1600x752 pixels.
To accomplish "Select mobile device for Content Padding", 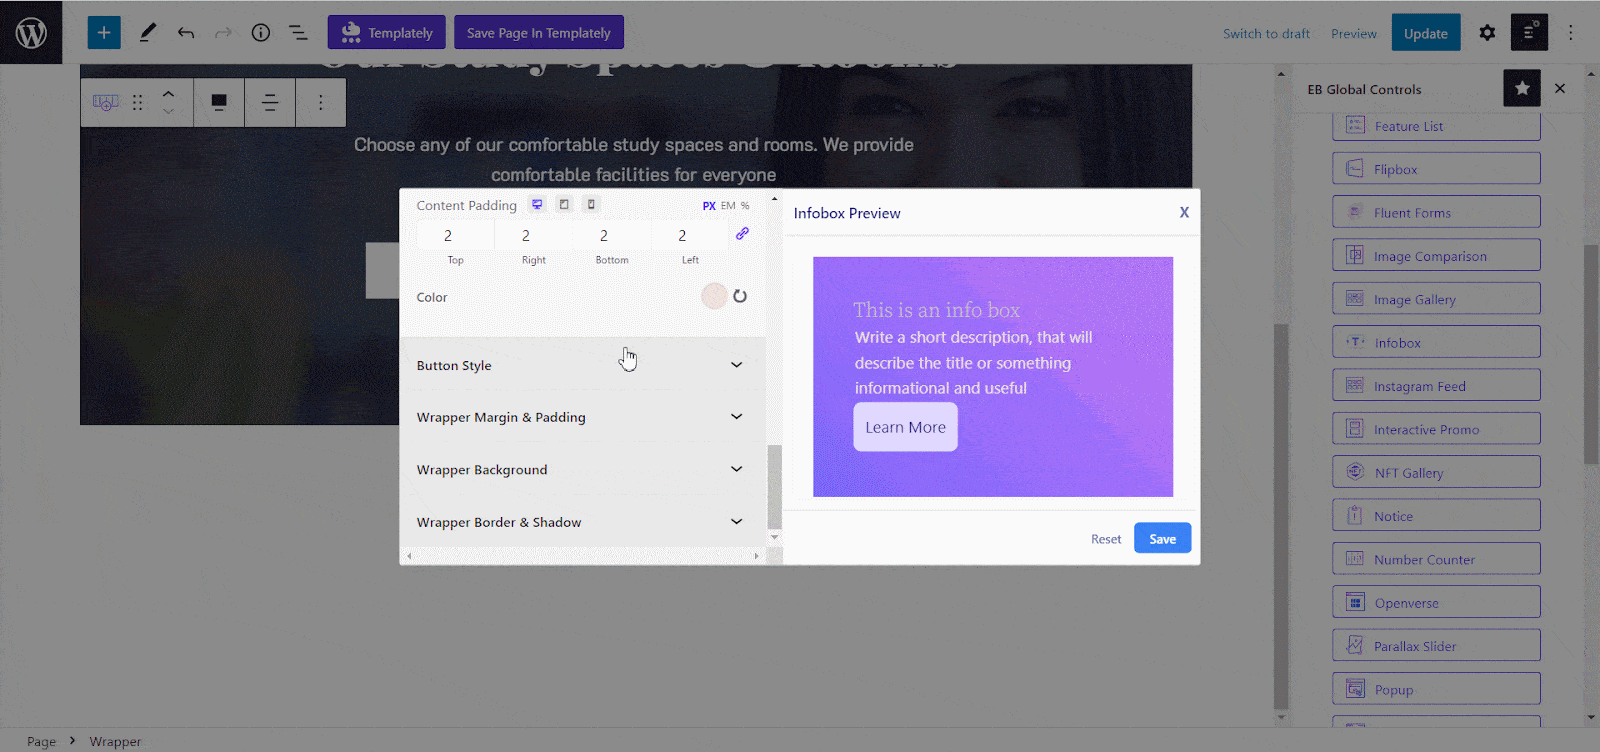I will point(591,204).
